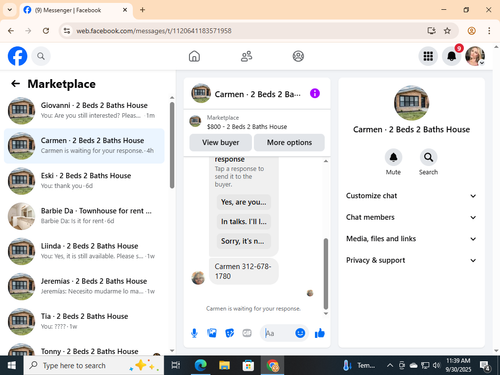Click Carmen's avatar beside phone message
The image size is (500, 375).
click(198, 277)
